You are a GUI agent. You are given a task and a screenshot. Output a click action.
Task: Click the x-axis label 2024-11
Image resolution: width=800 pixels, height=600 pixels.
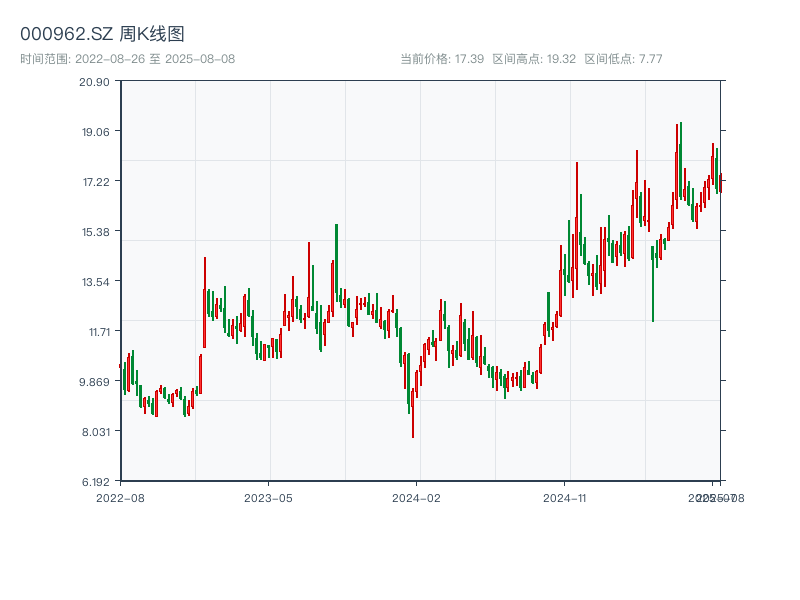(565, 498)
